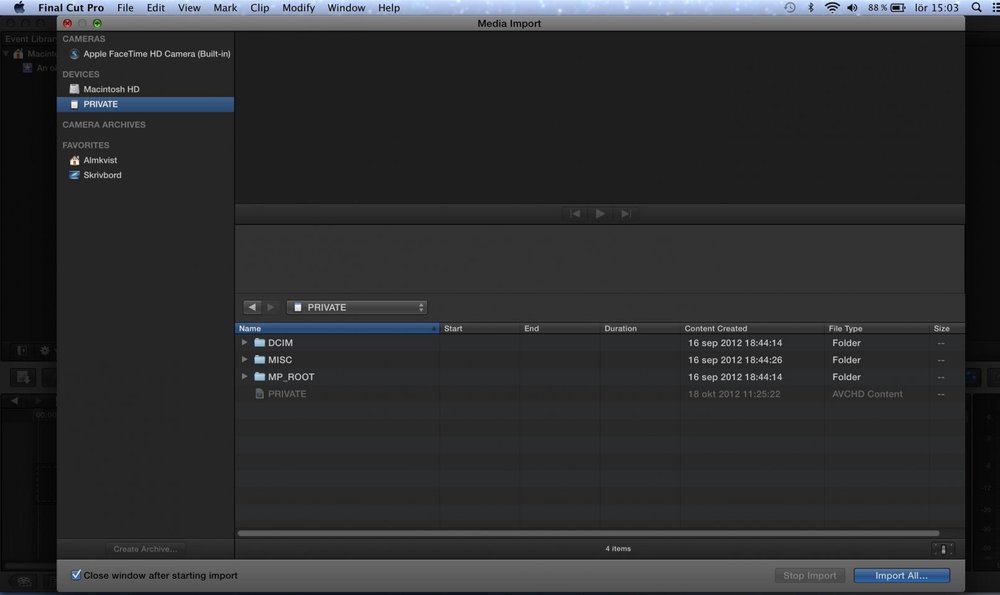Expand the MP_ROOT folder
The height and width of the screenshot is (595, 1000).
point(245,377)
